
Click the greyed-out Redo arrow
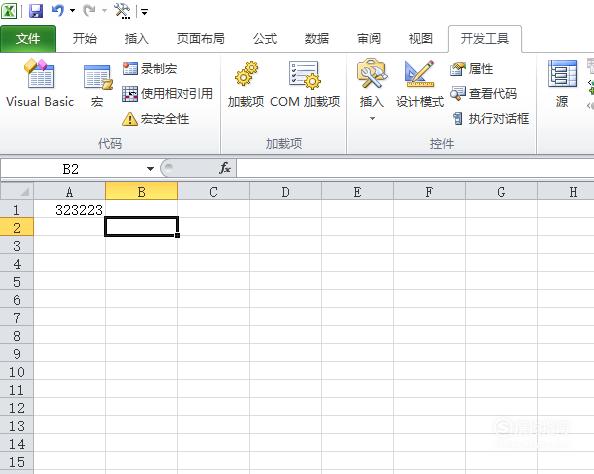(89, 11)
